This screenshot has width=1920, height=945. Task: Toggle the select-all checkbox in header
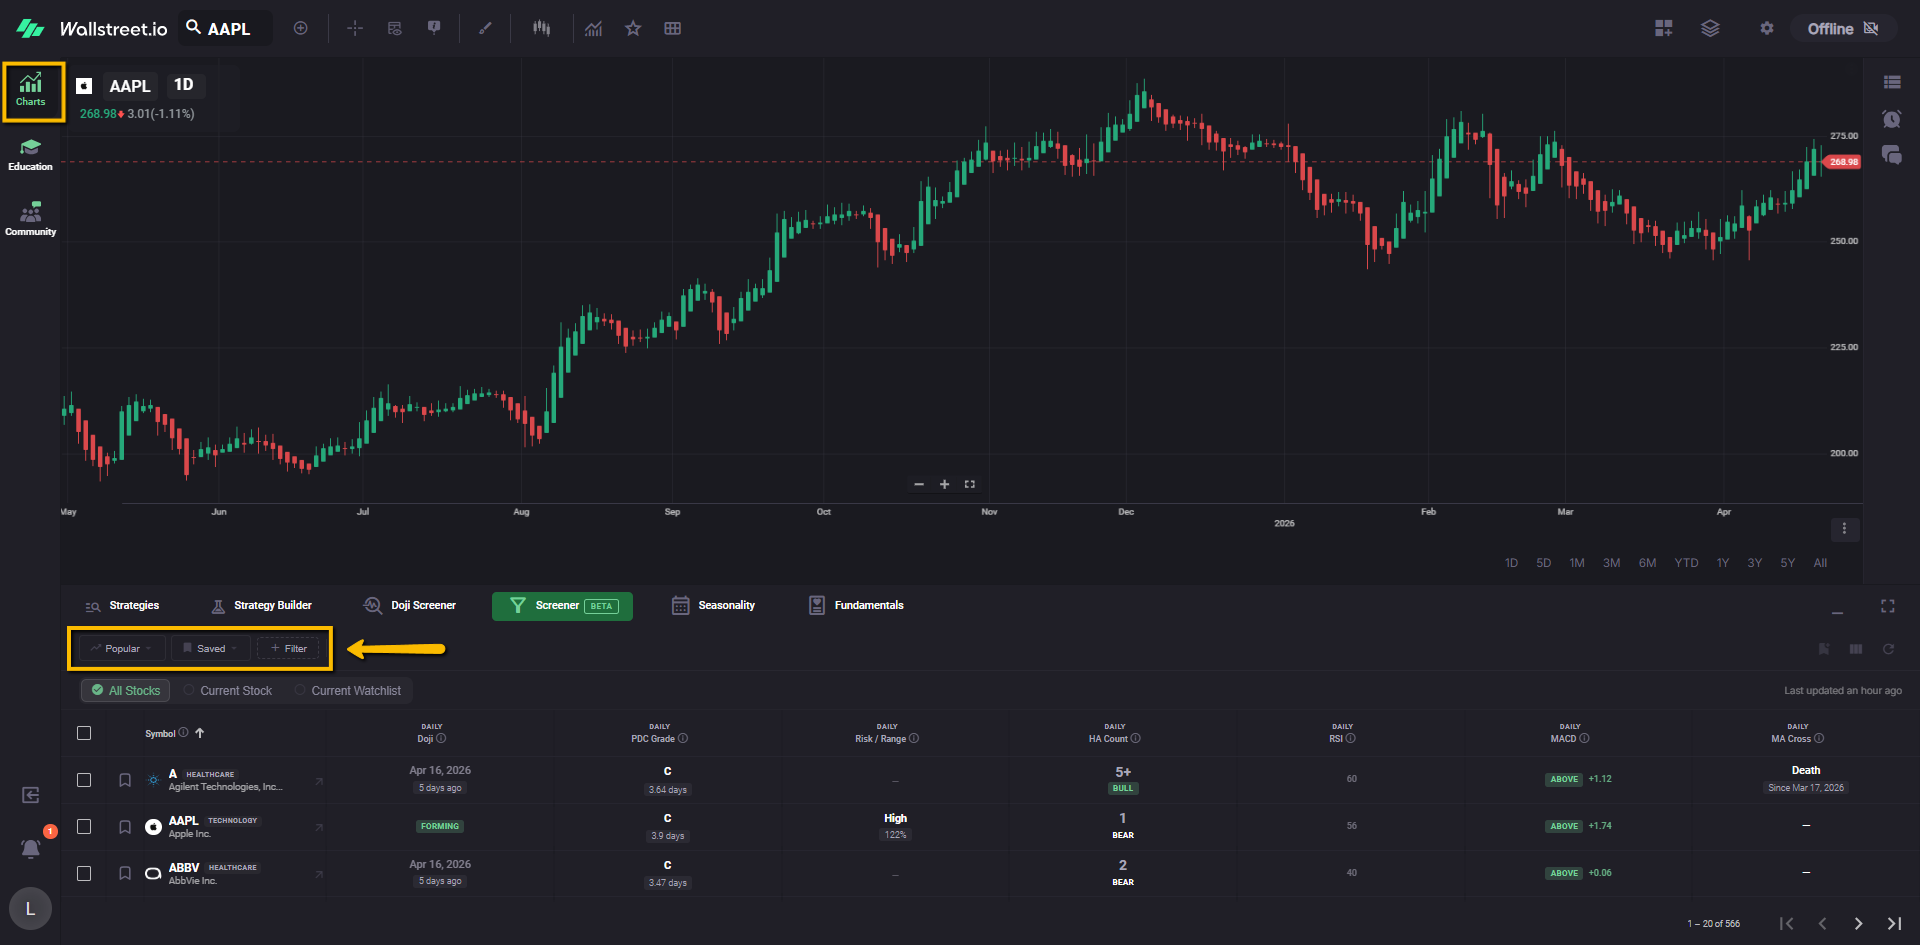pos(84,733)
